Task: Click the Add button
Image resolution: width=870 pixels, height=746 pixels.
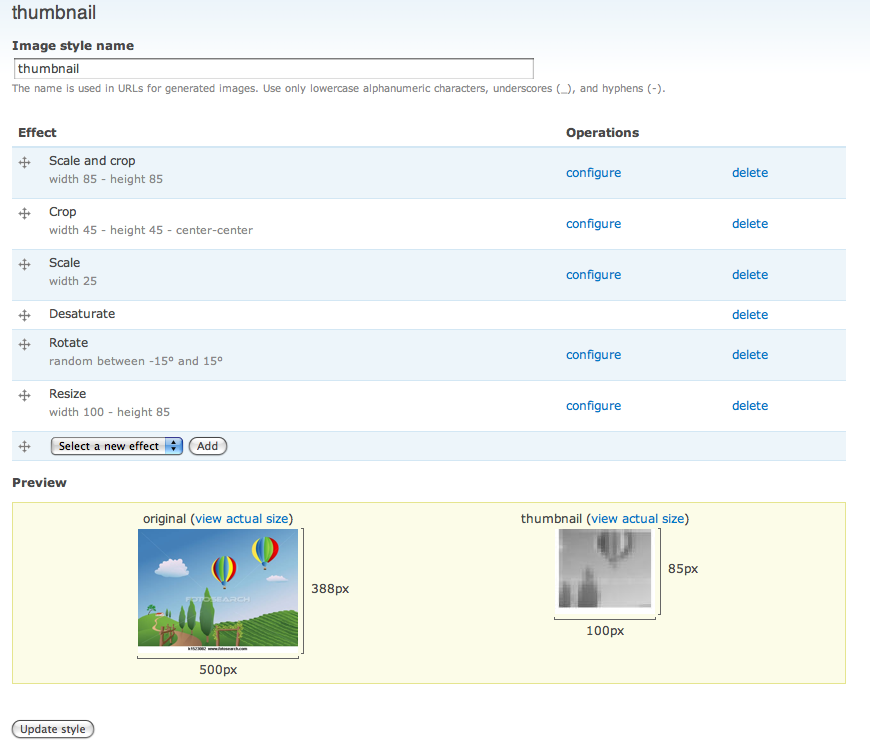Action: tap(207, 445)
